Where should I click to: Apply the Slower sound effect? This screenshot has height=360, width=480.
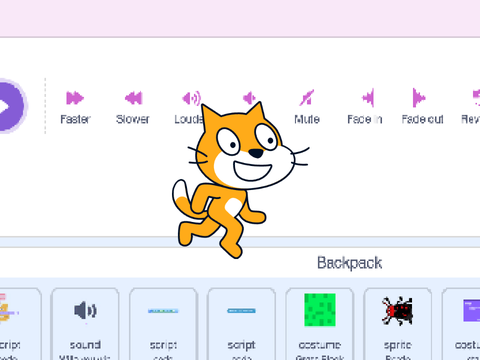point(133,107)
